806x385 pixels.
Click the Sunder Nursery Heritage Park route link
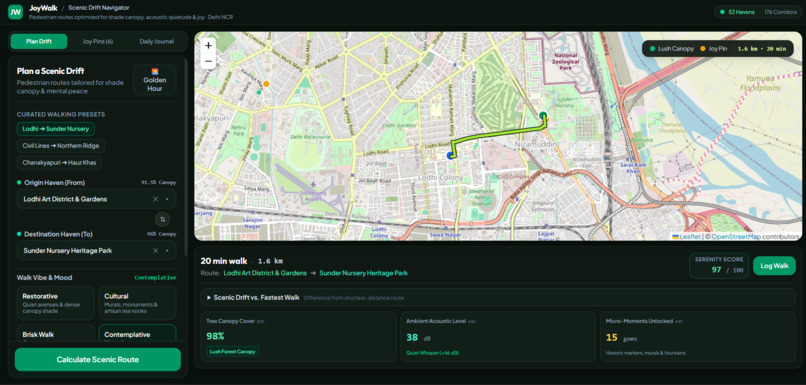[363, 273]
